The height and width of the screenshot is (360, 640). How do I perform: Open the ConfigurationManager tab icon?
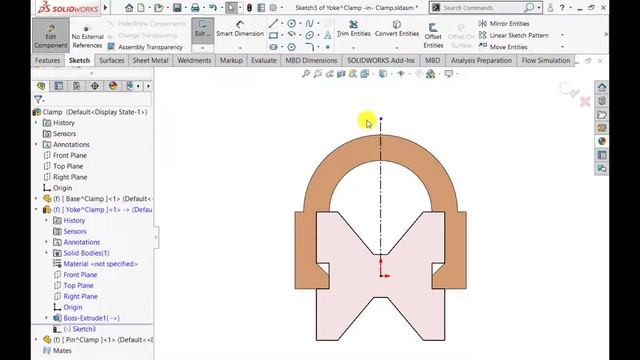[x=76, y=86]
